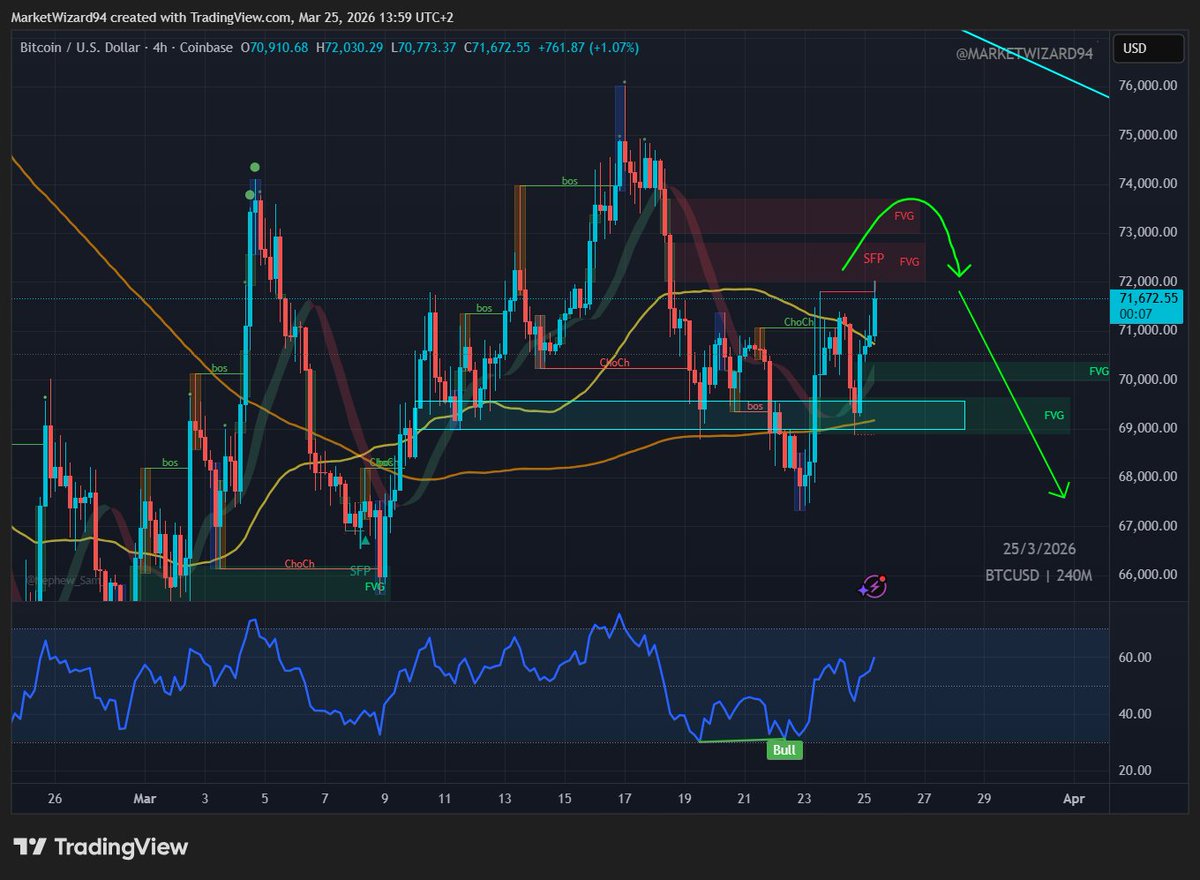Select FVG label beside the red SFP

(909, 262)
